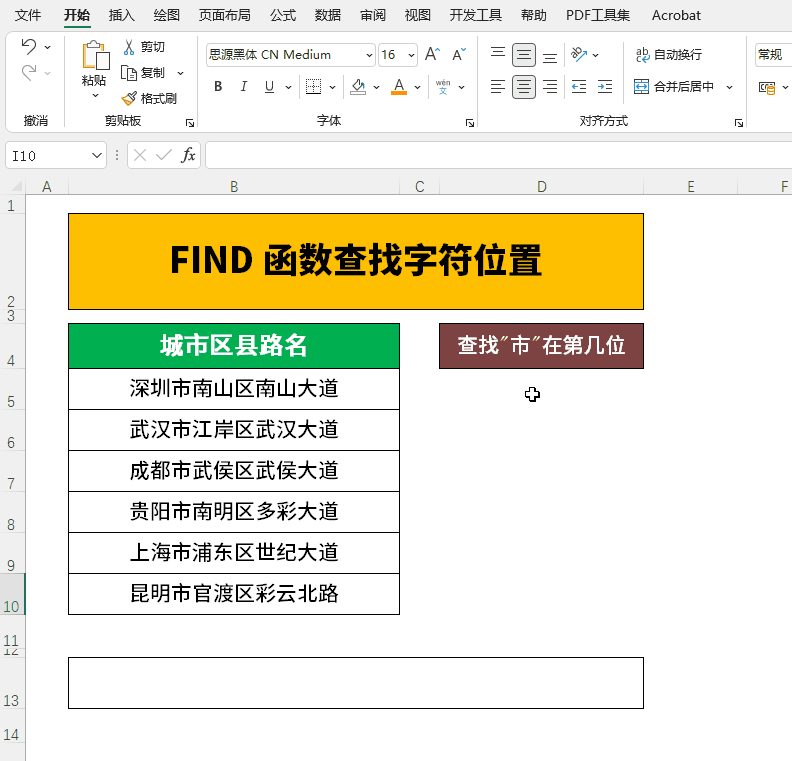Image resolution: width=792 pixels, height=761 pixels.
Task: Click the Undo arrow icon
Action: coord(29,46)
